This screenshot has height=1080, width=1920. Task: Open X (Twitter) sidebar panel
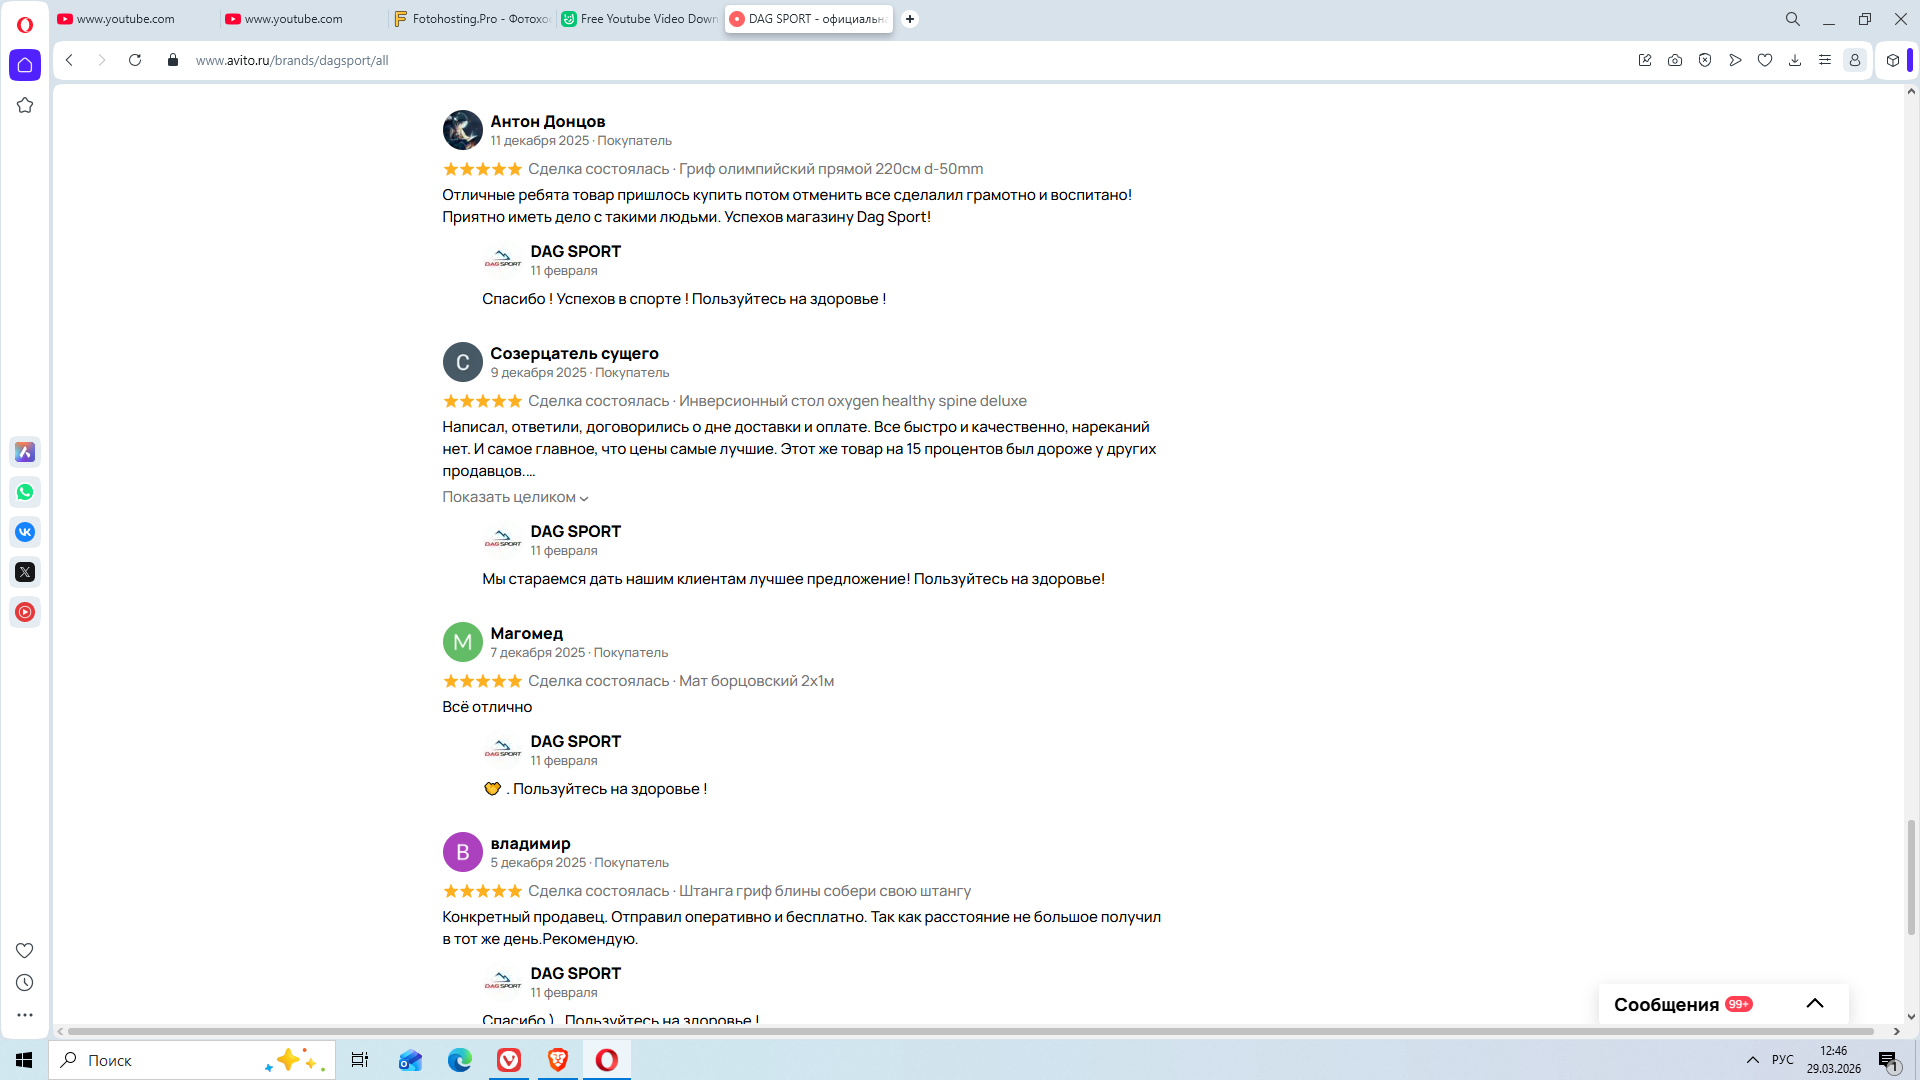click(x=25, y=572)
